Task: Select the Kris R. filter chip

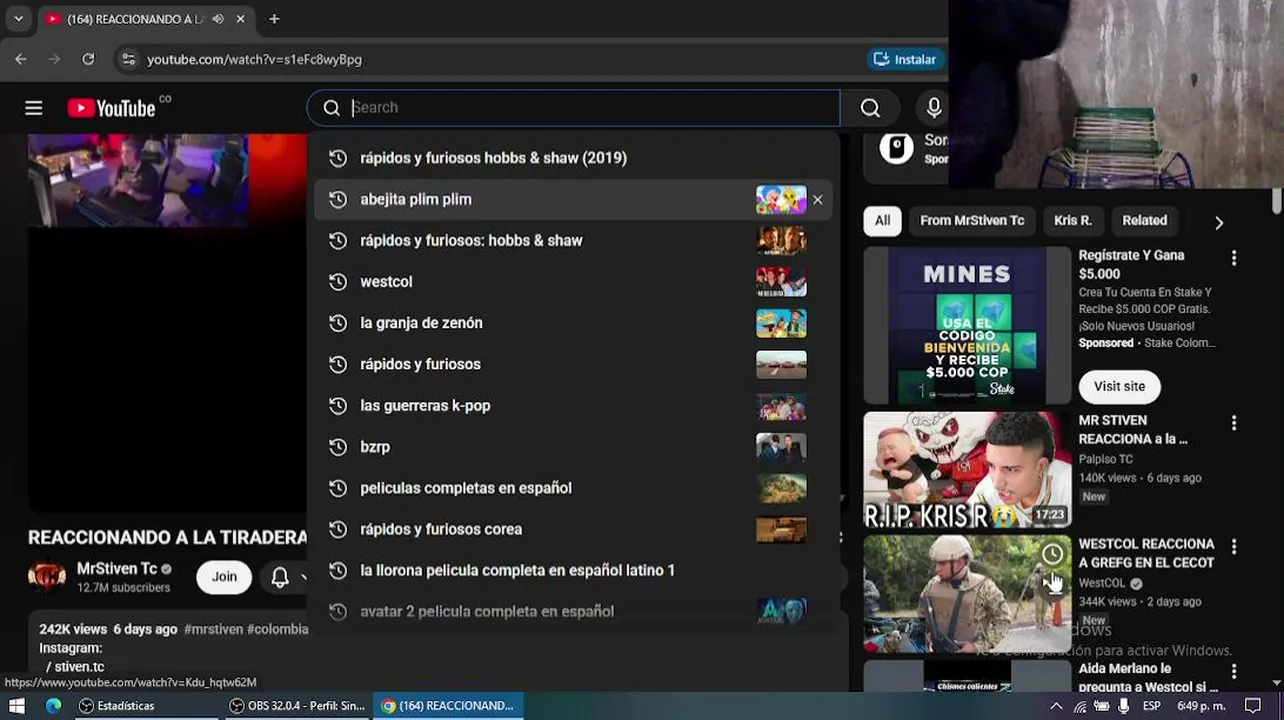Action: (x=1073, y=220)
